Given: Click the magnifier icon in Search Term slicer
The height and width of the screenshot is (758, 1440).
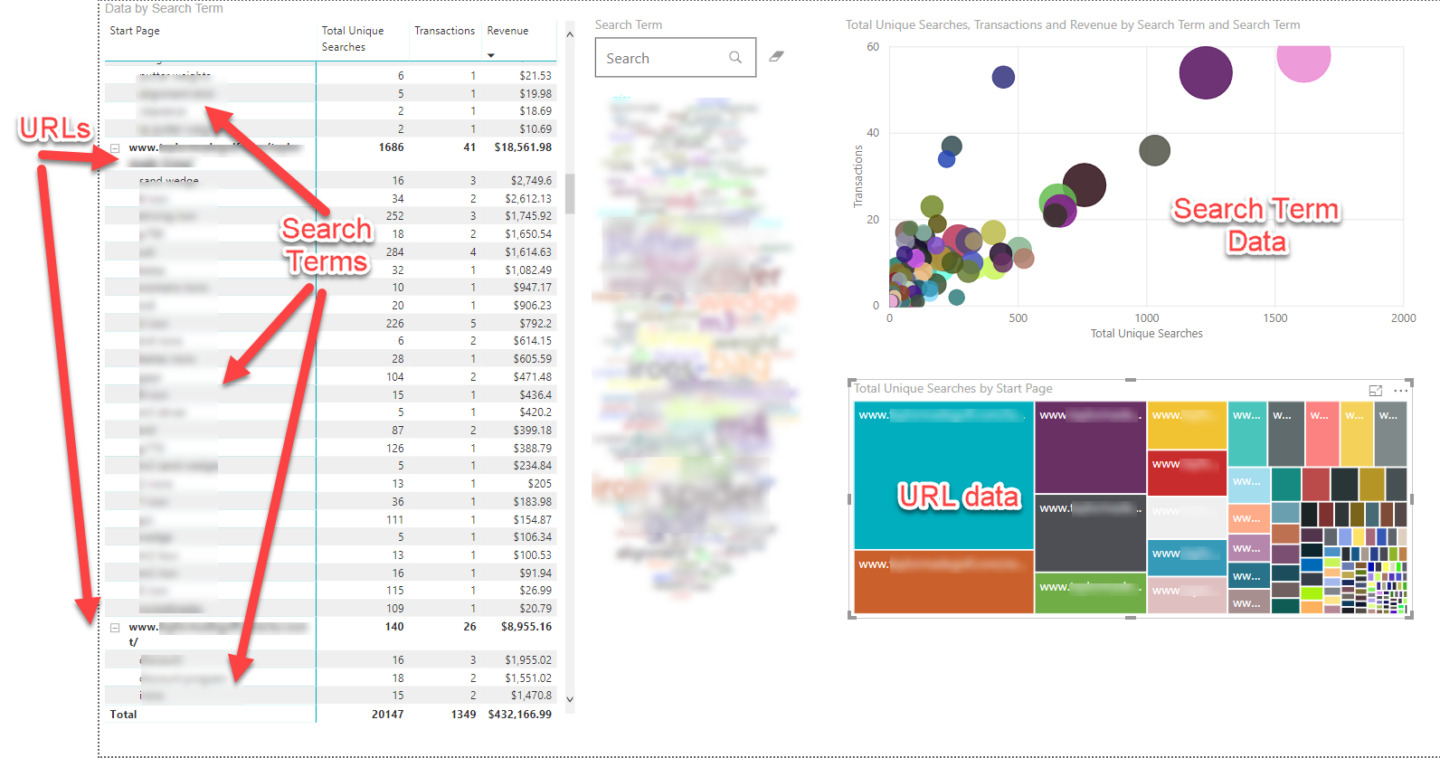Looking at the screenshot, I should pyautogui.click(x=735, y=58).
